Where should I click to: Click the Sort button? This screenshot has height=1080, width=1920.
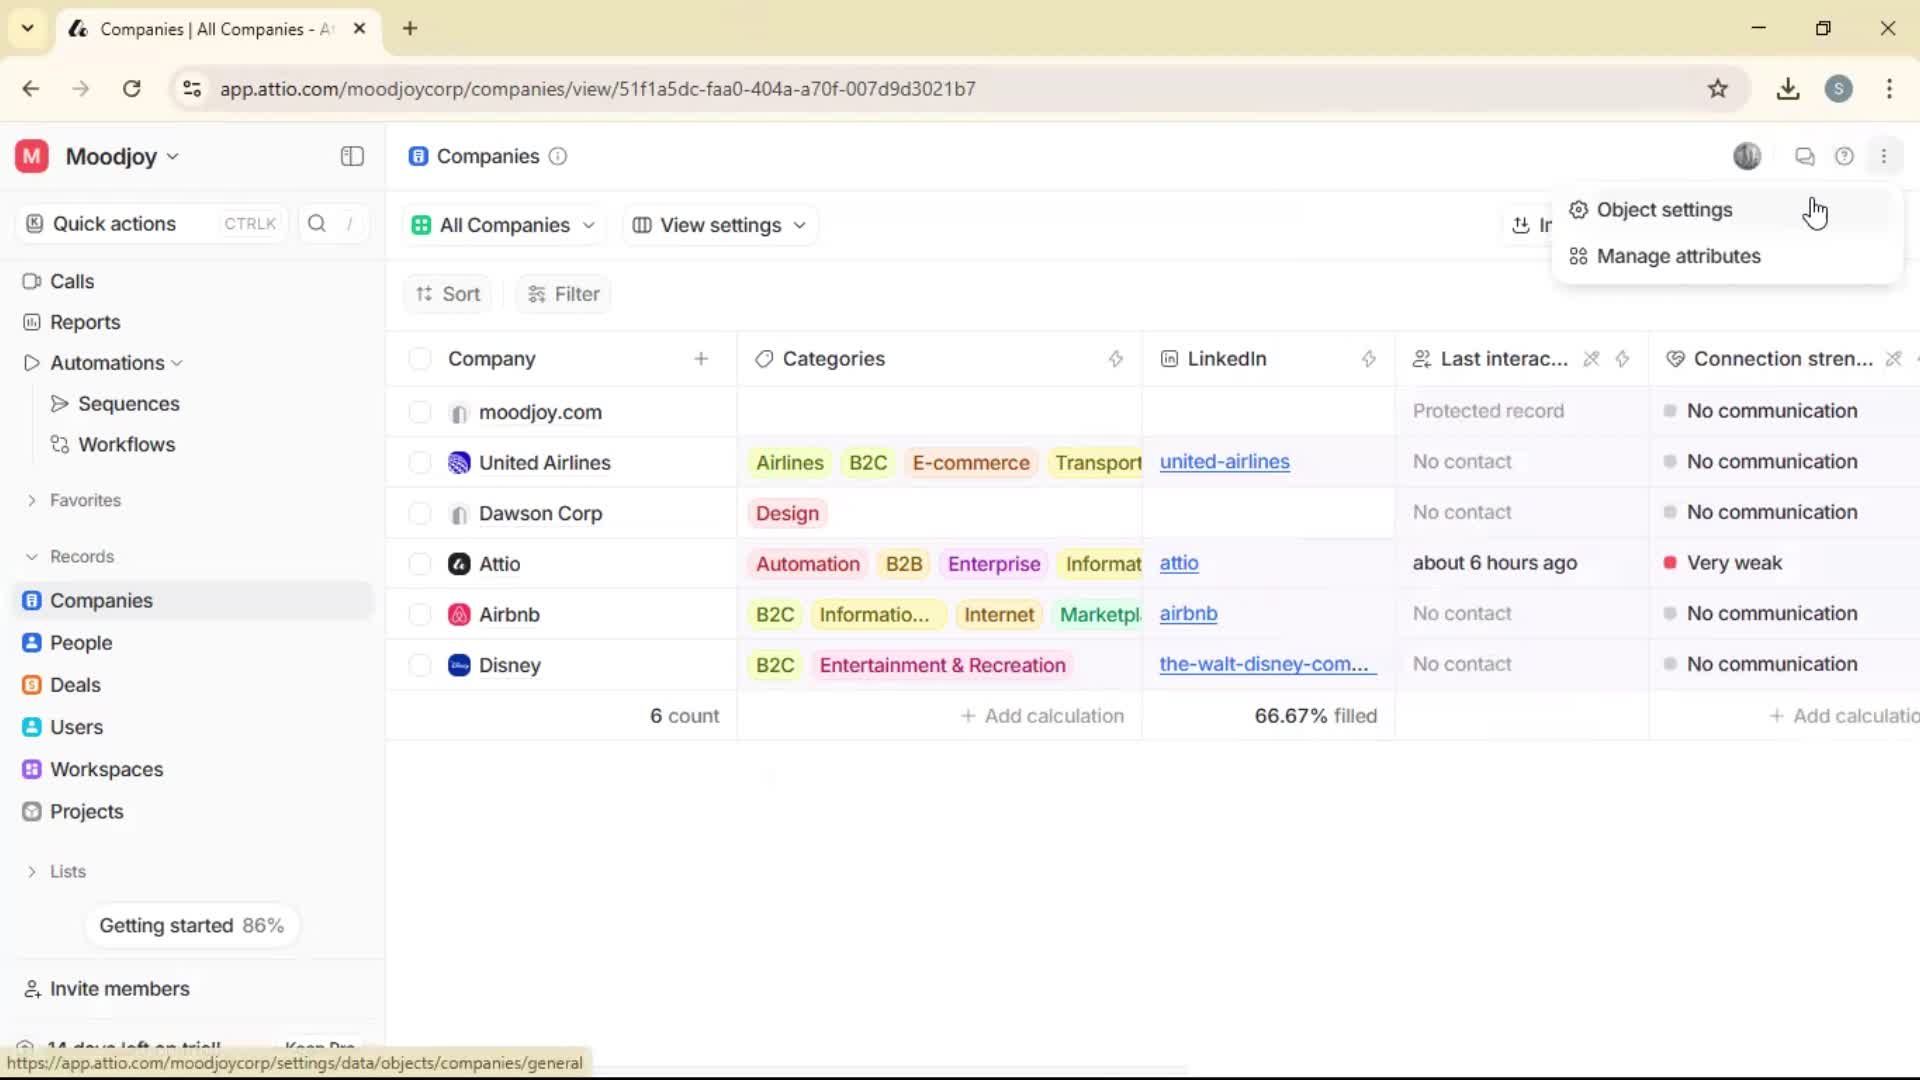[x=448, y=294]
